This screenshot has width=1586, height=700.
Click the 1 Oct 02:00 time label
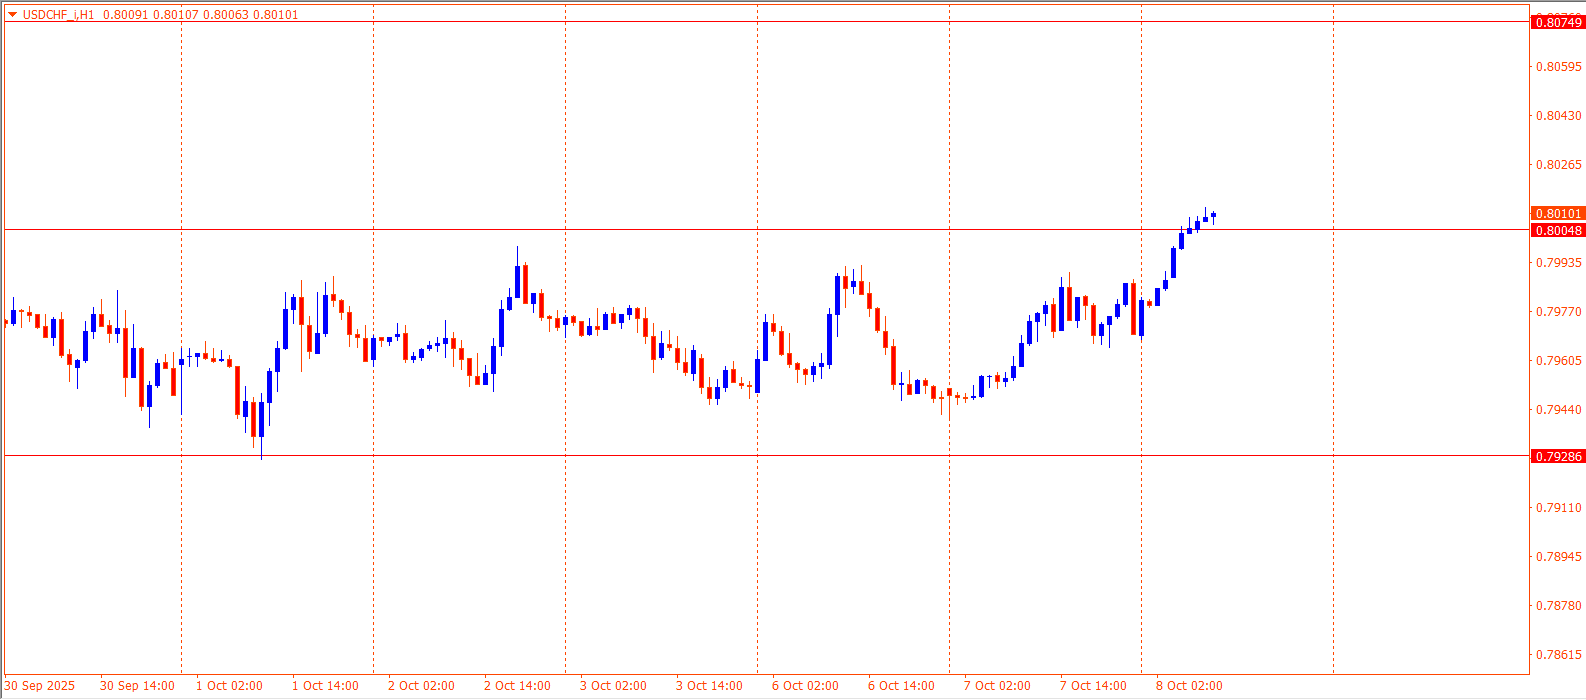tap(229, 686)
